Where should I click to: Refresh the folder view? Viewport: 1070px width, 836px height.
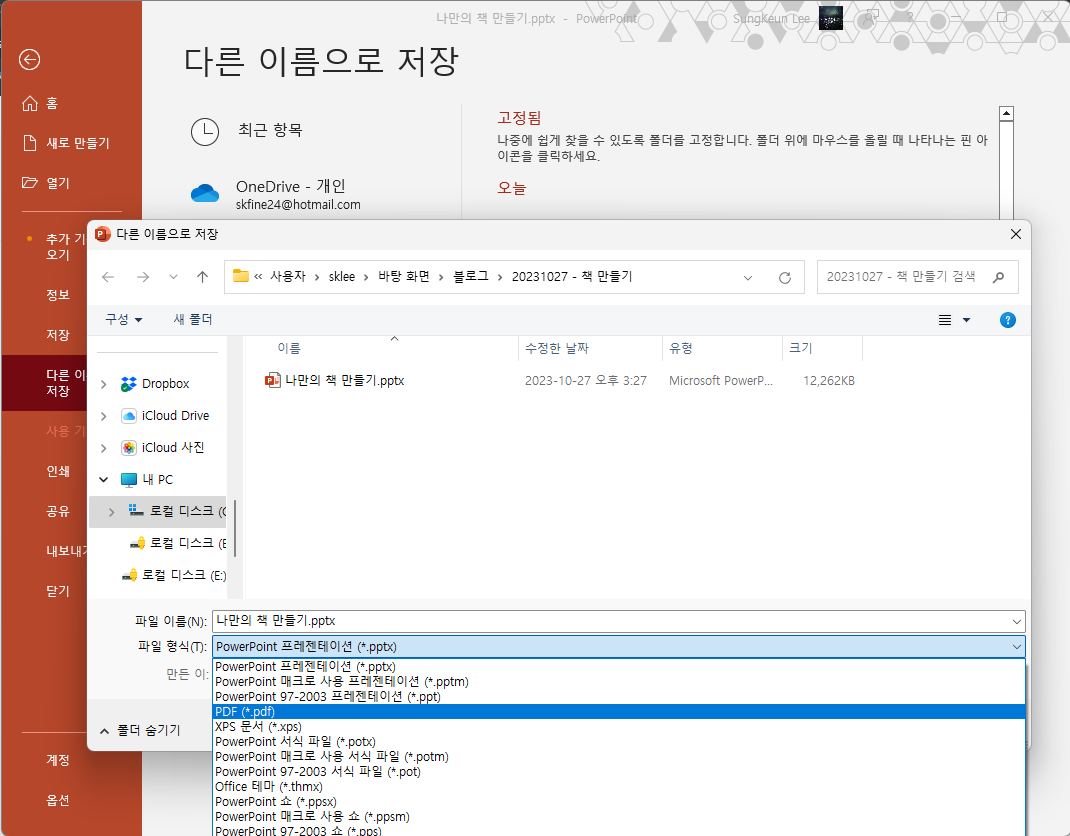(785, 277)
